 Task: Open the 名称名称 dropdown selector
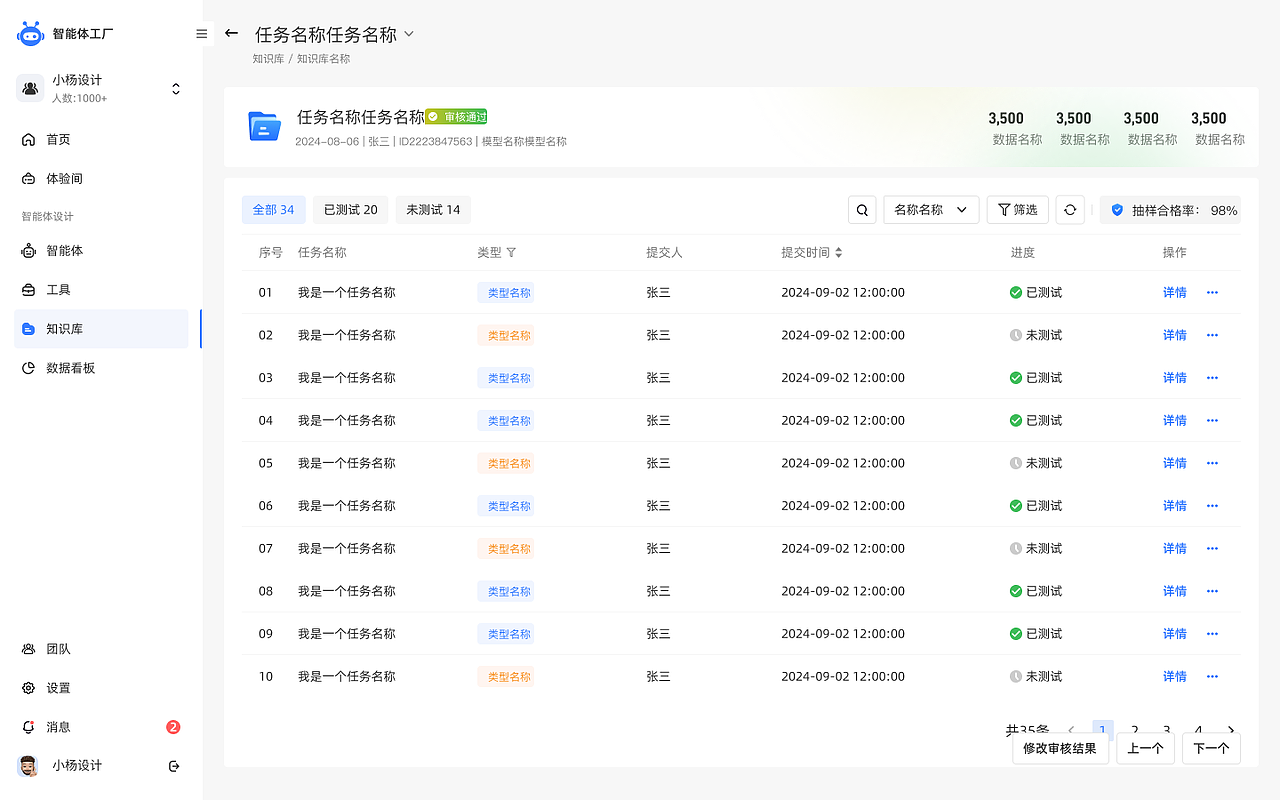click(x=930, y=209)
